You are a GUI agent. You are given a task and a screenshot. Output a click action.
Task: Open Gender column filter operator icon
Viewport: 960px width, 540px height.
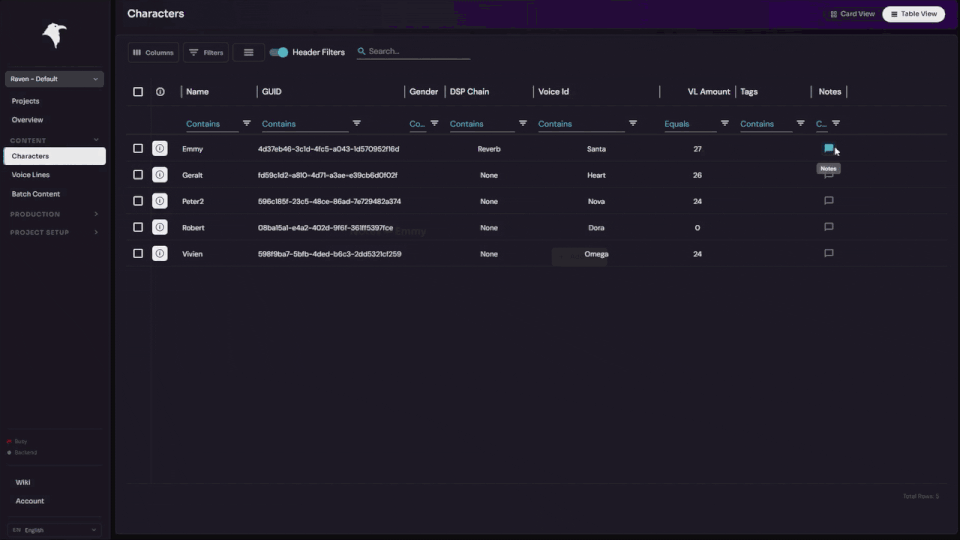pos(434,123)
